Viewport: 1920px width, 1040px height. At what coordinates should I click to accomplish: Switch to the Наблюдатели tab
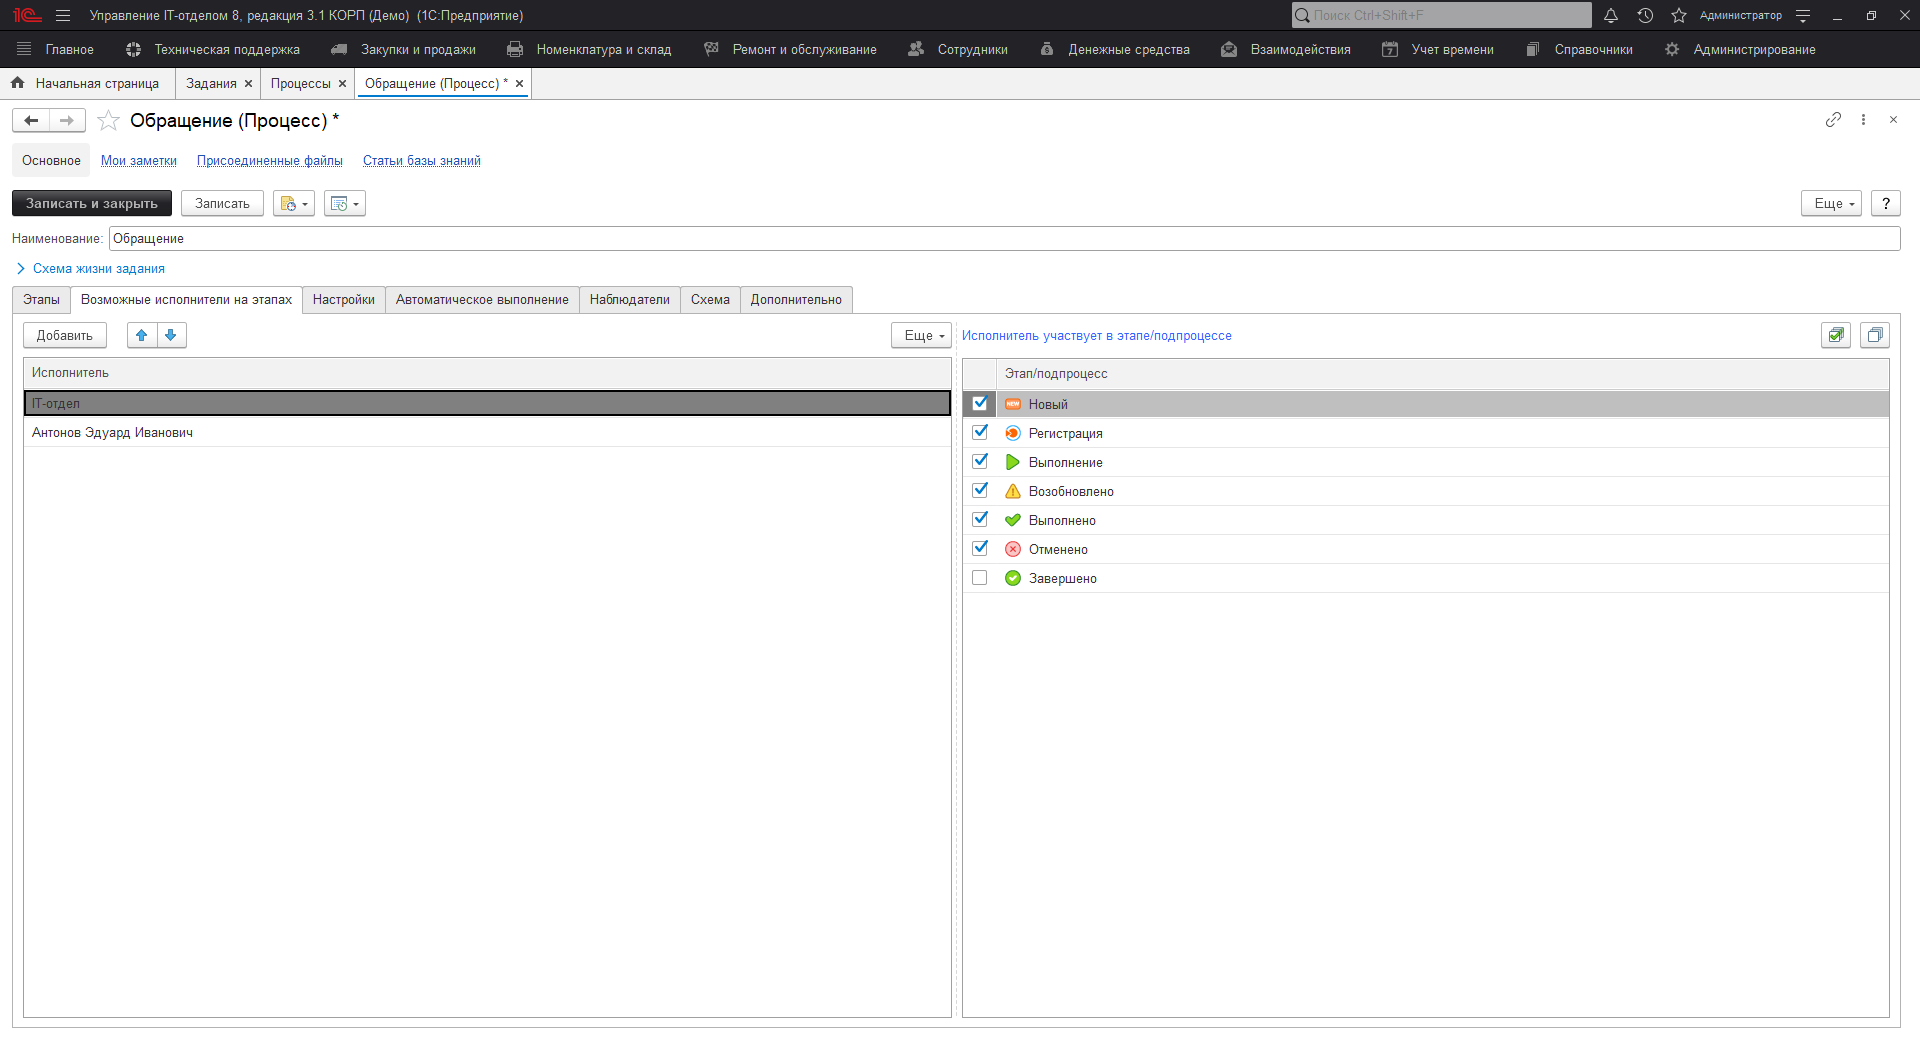(629, 299)
